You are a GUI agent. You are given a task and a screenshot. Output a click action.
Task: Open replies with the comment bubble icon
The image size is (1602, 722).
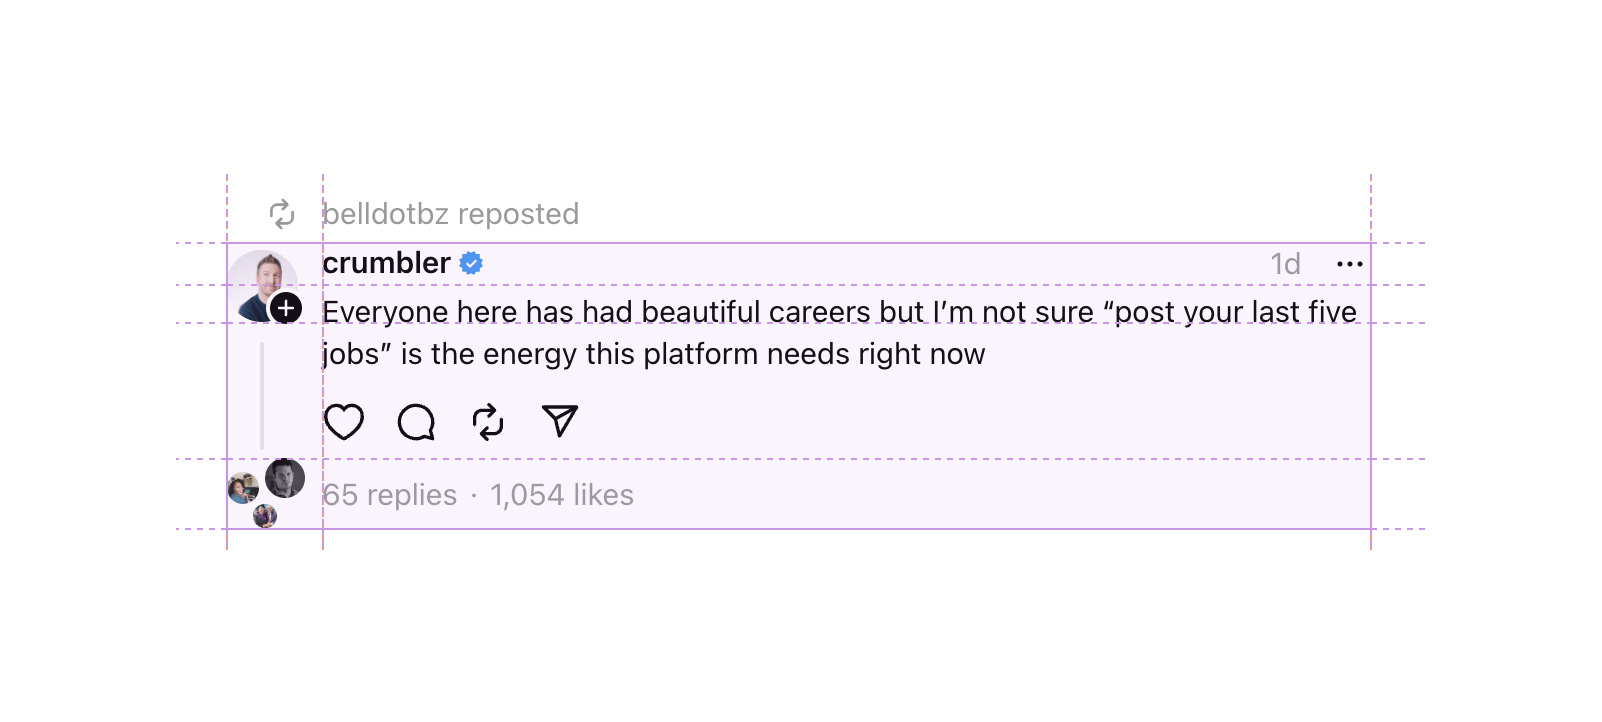(x=416, y=422)
